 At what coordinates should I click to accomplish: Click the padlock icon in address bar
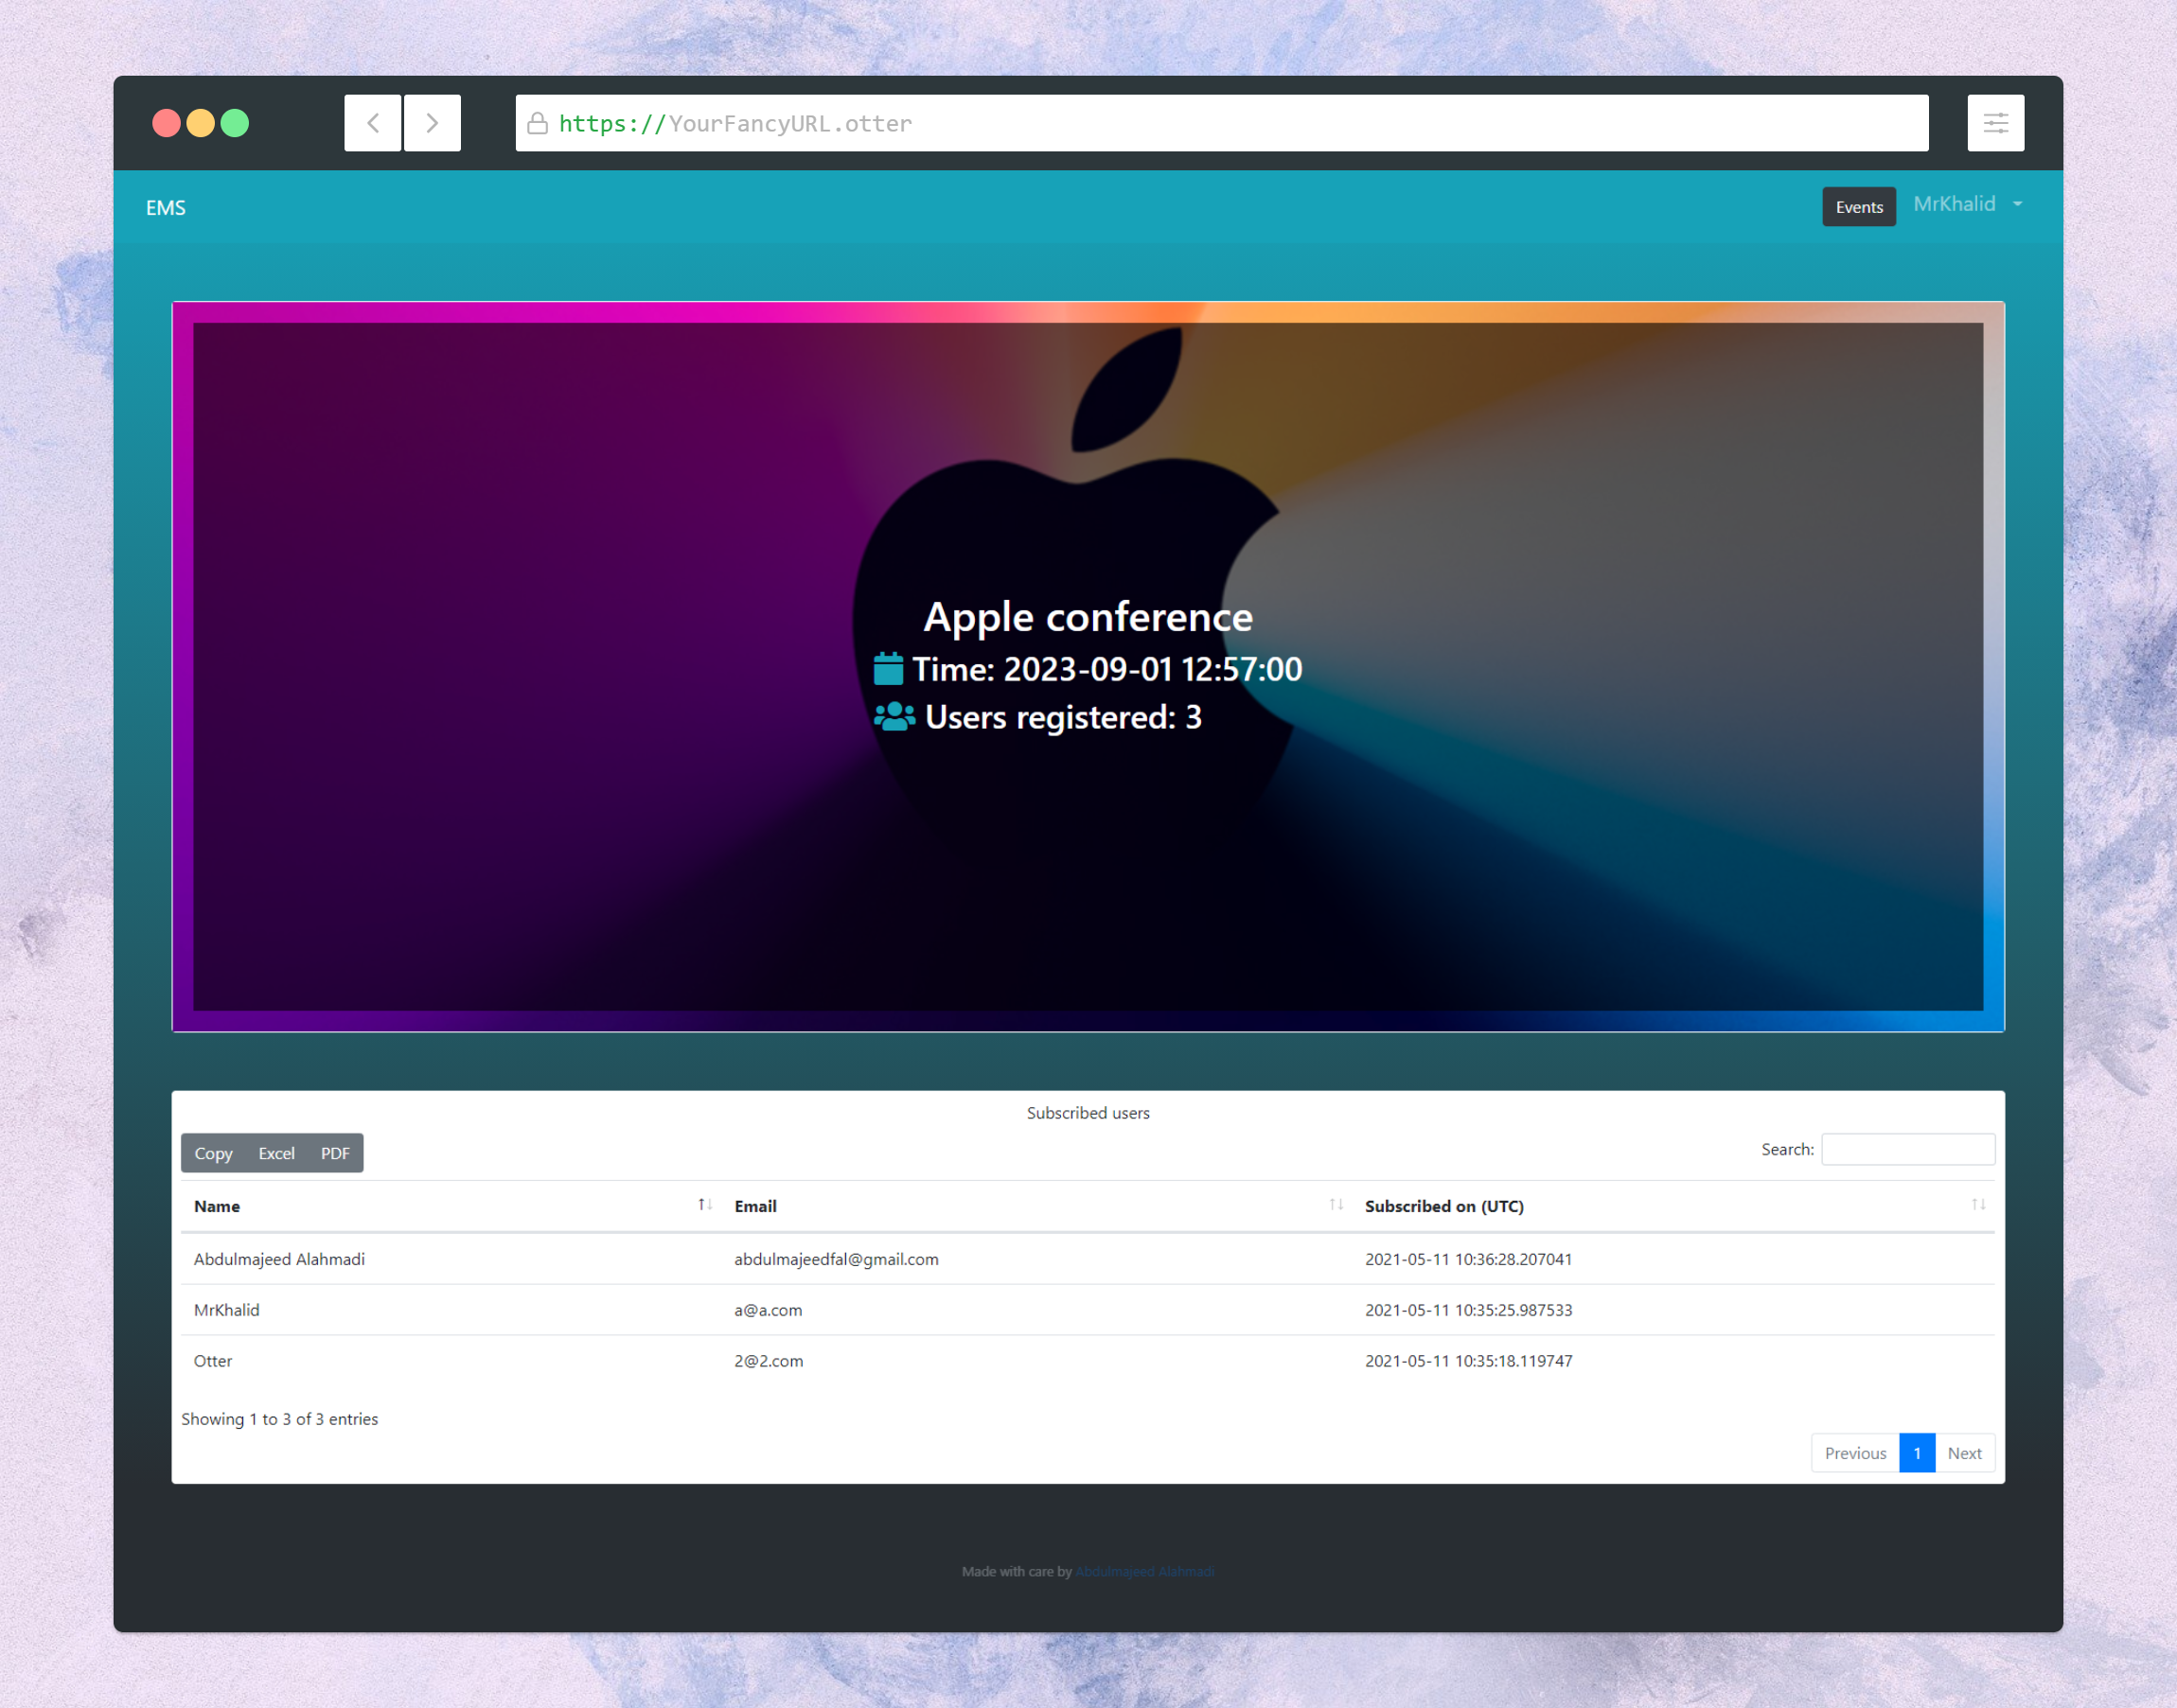537,123
